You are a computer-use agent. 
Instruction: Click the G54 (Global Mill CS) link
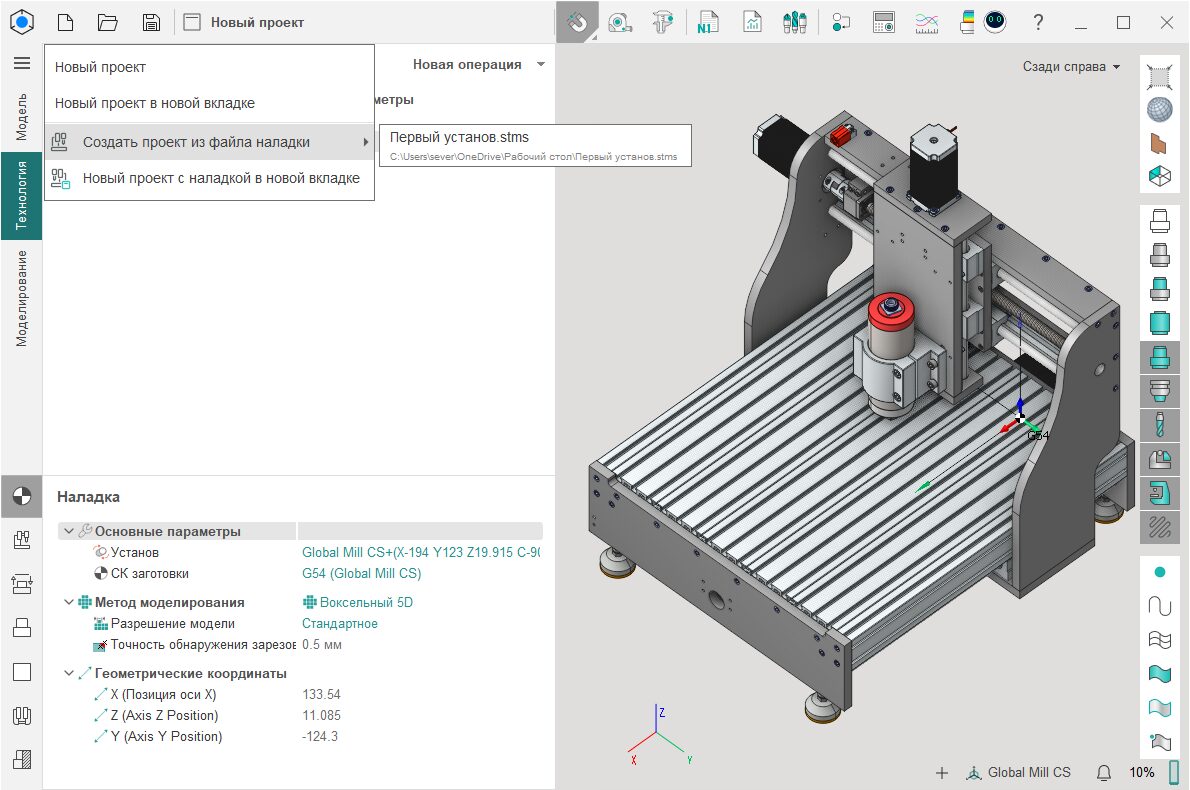click(361, 573)
